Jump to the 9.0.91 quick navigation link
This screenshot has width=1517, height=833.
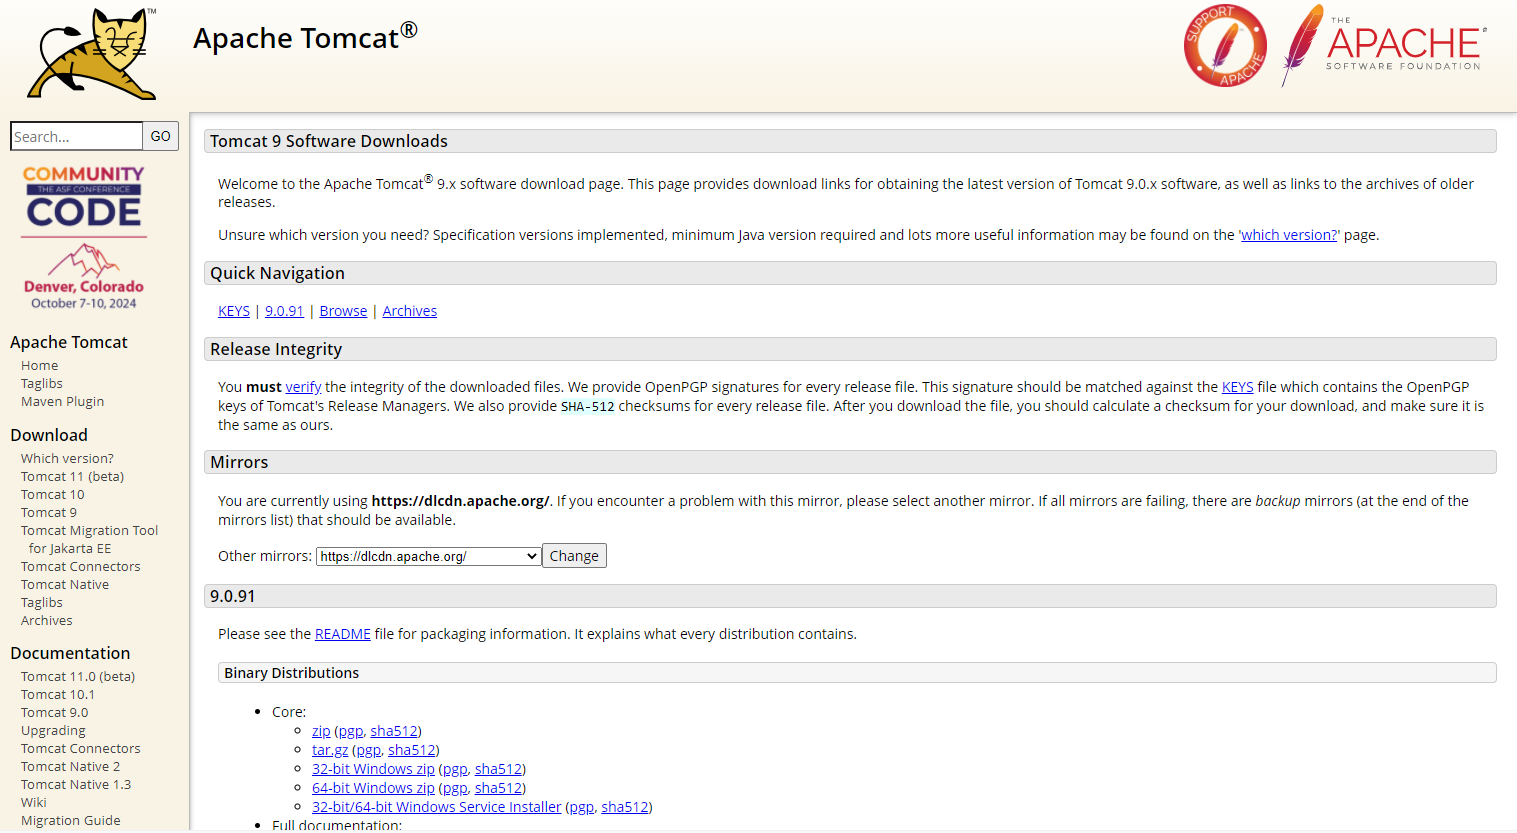click(x=284, y=311)
